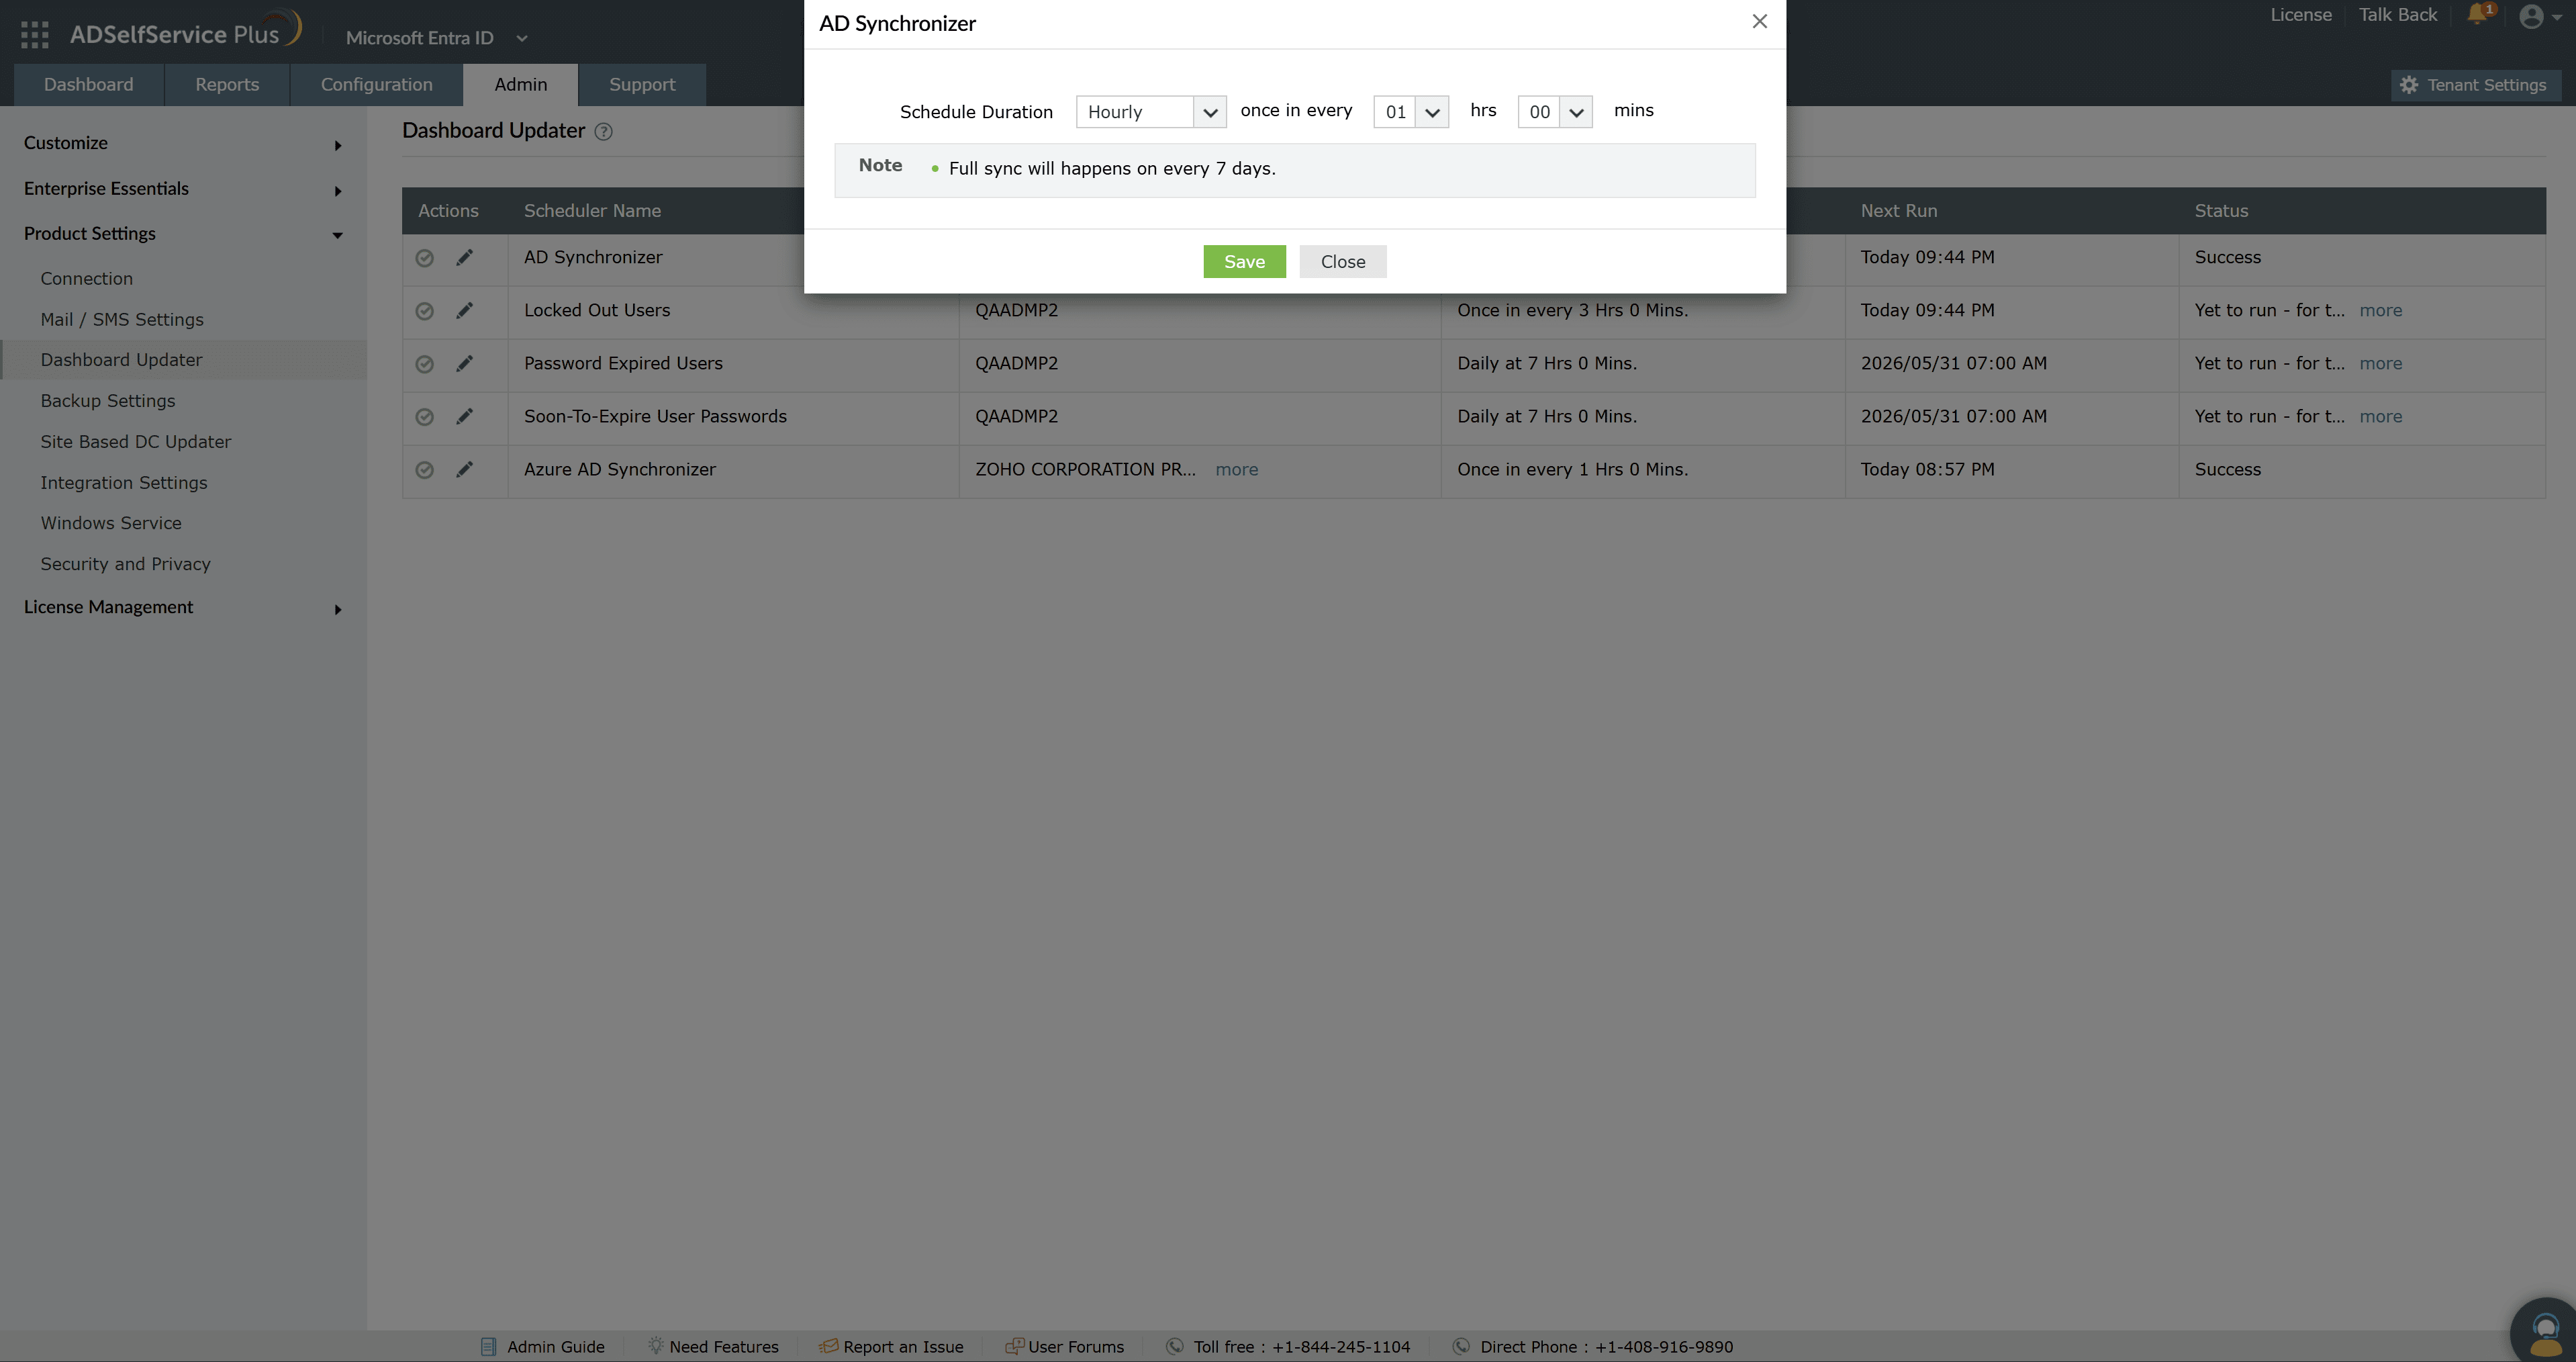The height and width of the screenshot is (1362, 2576).
Task: Click the License link in header
Action: (2301, 15)
